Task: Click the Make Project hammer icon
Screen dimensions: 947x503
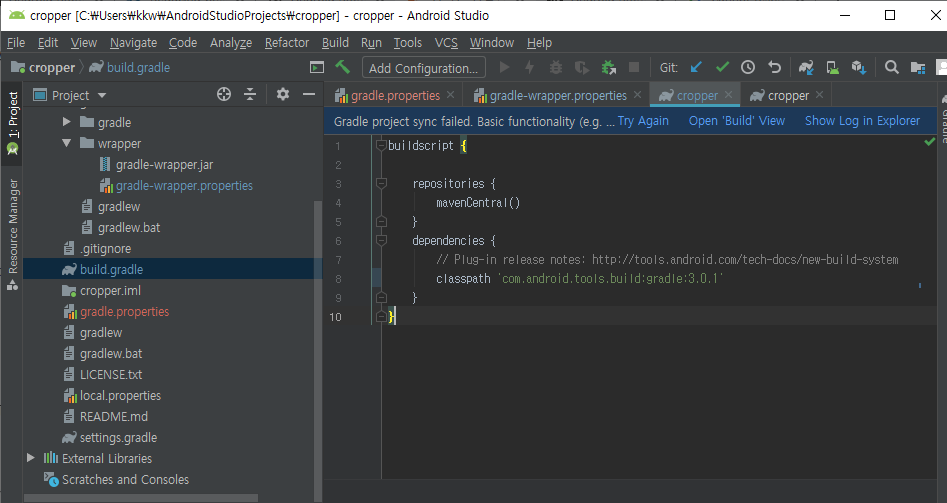Action: point(342,67)
